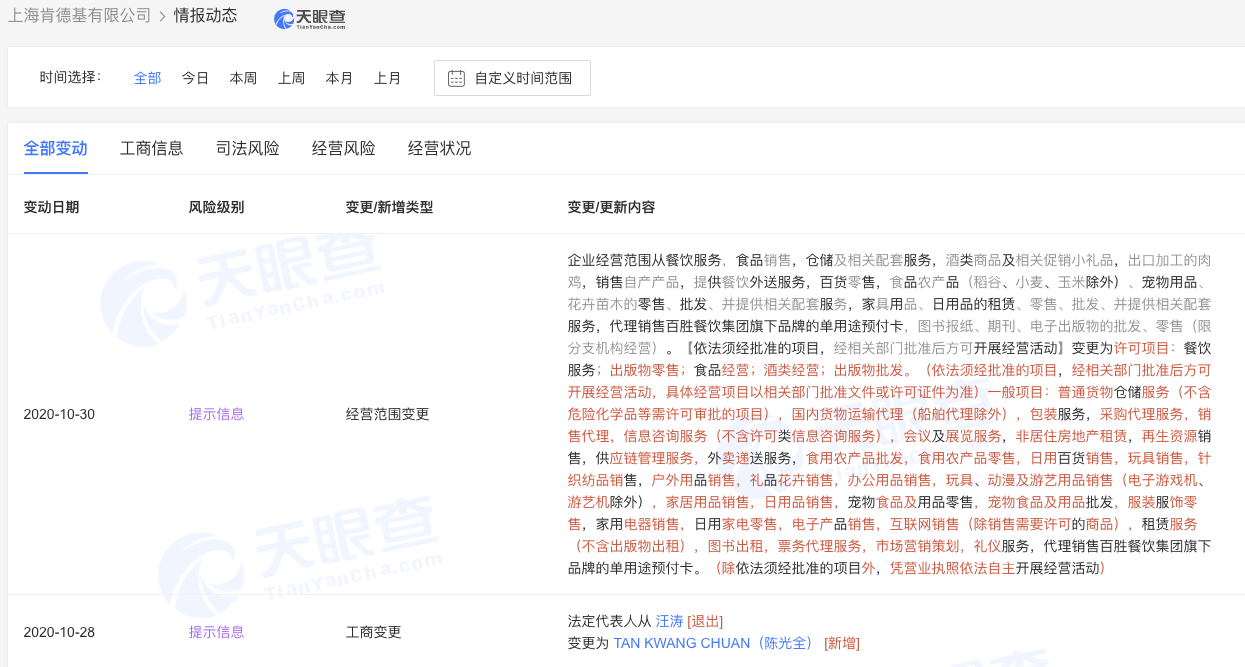Click 变更/更新内容 column header
1245x667 pixels.
pyautogui.click(x=612, y=208)
